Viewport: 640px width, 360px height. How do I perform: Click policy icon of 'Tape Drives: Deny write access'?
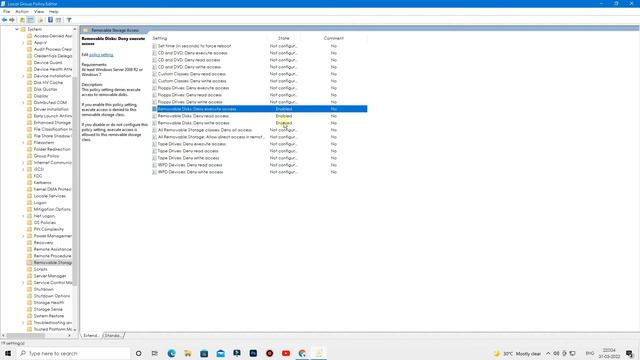coord(154,158)
